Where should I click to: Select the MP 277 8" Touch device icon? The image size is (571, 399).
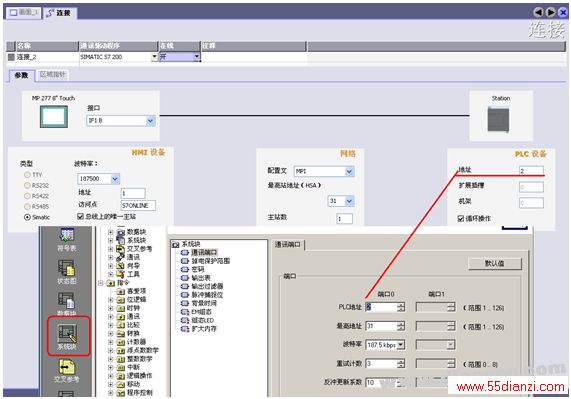click(54, 116)
